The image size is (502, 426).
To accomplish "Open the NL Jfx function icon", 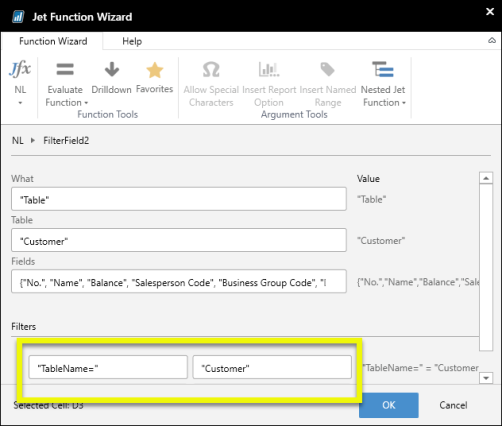I will pyautogui.click(x=20, y=69).
